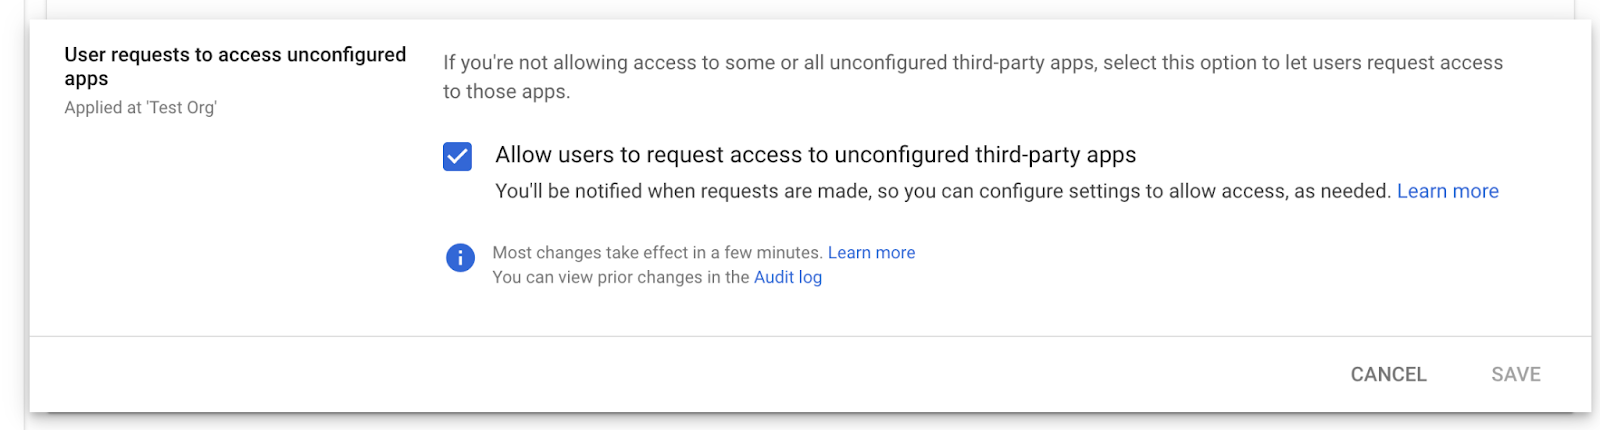Uncheck Allow users to request access checkbox
This screenshot has width=1600, height=430.
click(457, 156)
